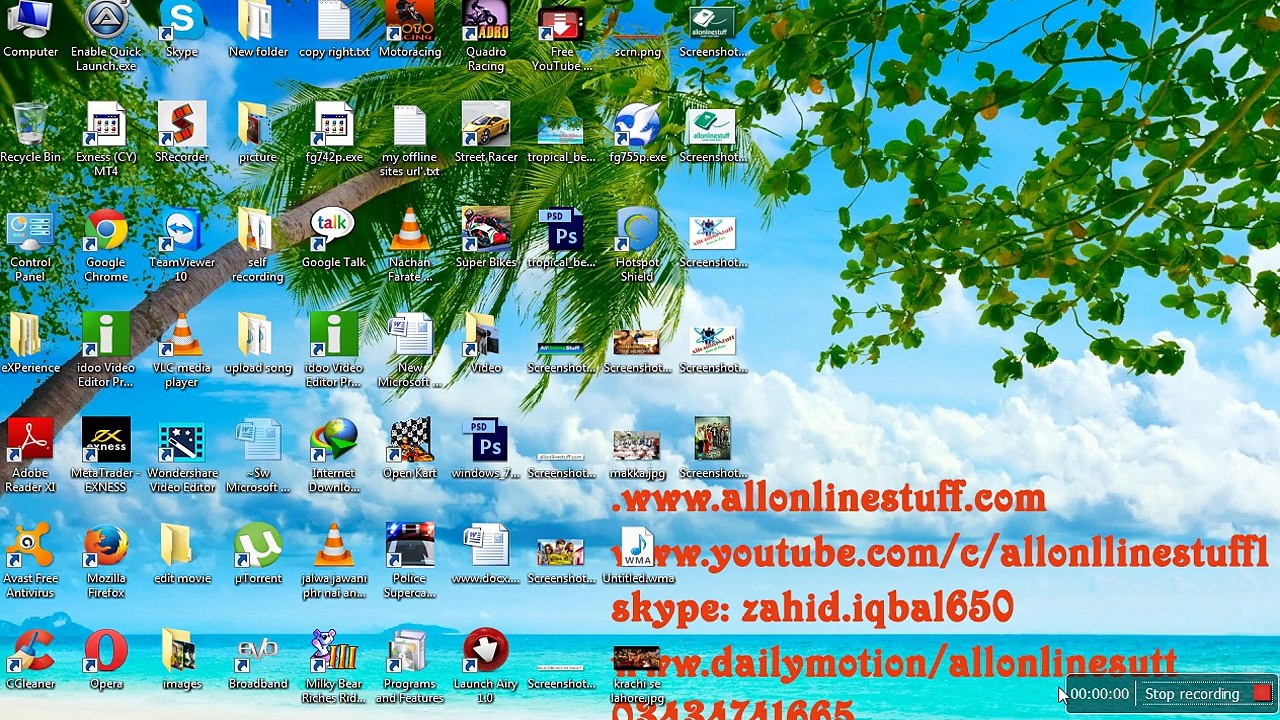The image size is (1280, 720).
Task: Click the Avast Free Antivirus shortcut
Action: coord(30,562)
